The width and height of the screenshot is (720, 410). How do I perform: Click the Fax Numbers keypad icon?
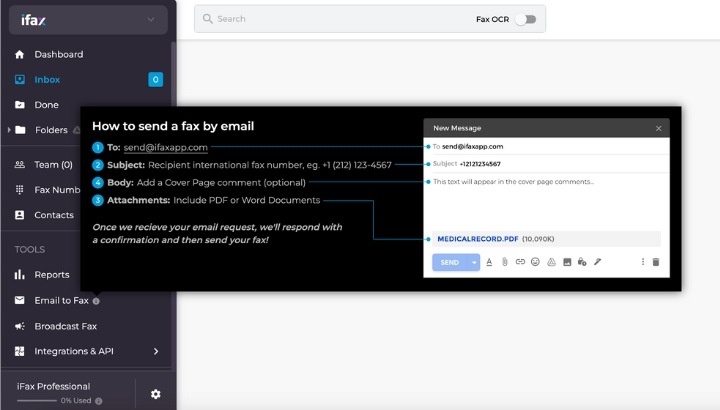coord(19,190)
